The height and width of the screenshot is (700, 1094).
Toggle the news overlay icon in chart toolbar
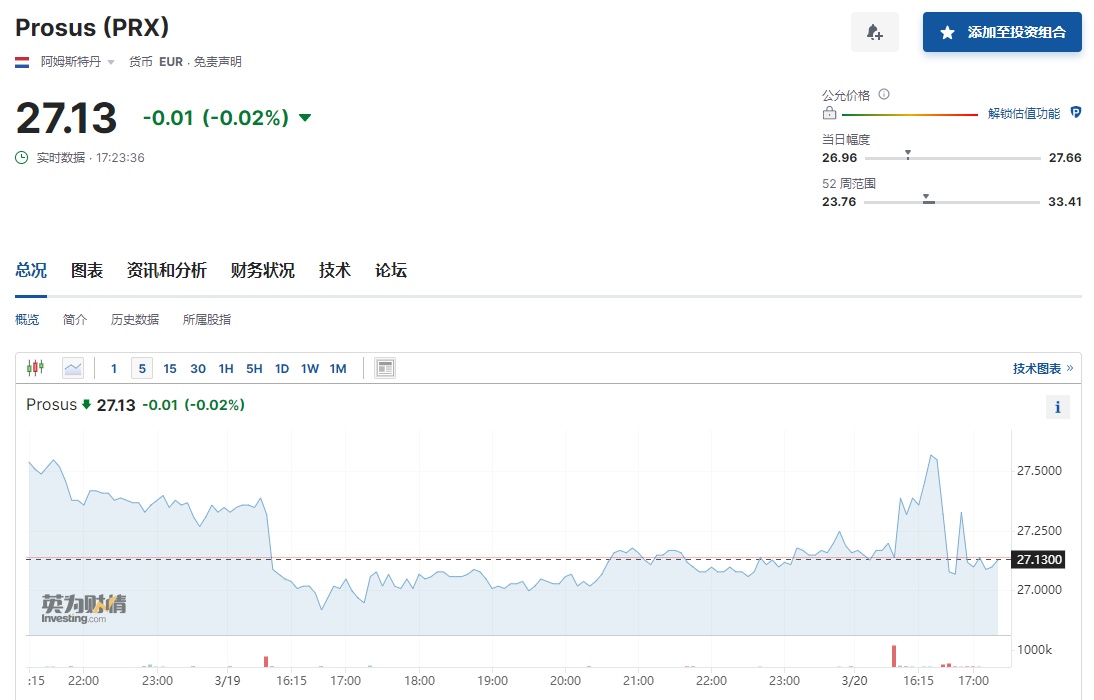(x=385, y=368)
